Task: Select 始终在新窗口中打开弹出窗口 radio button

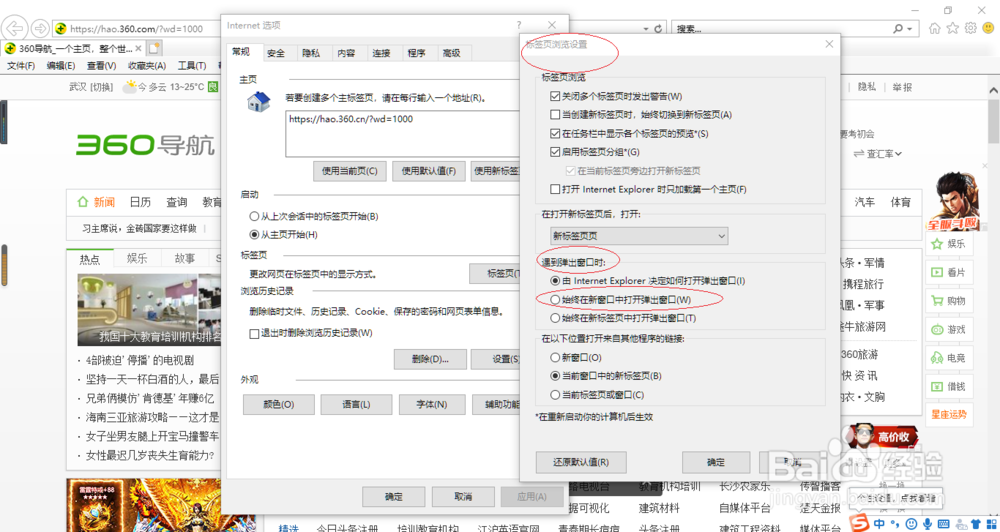Action: (554, 299)
